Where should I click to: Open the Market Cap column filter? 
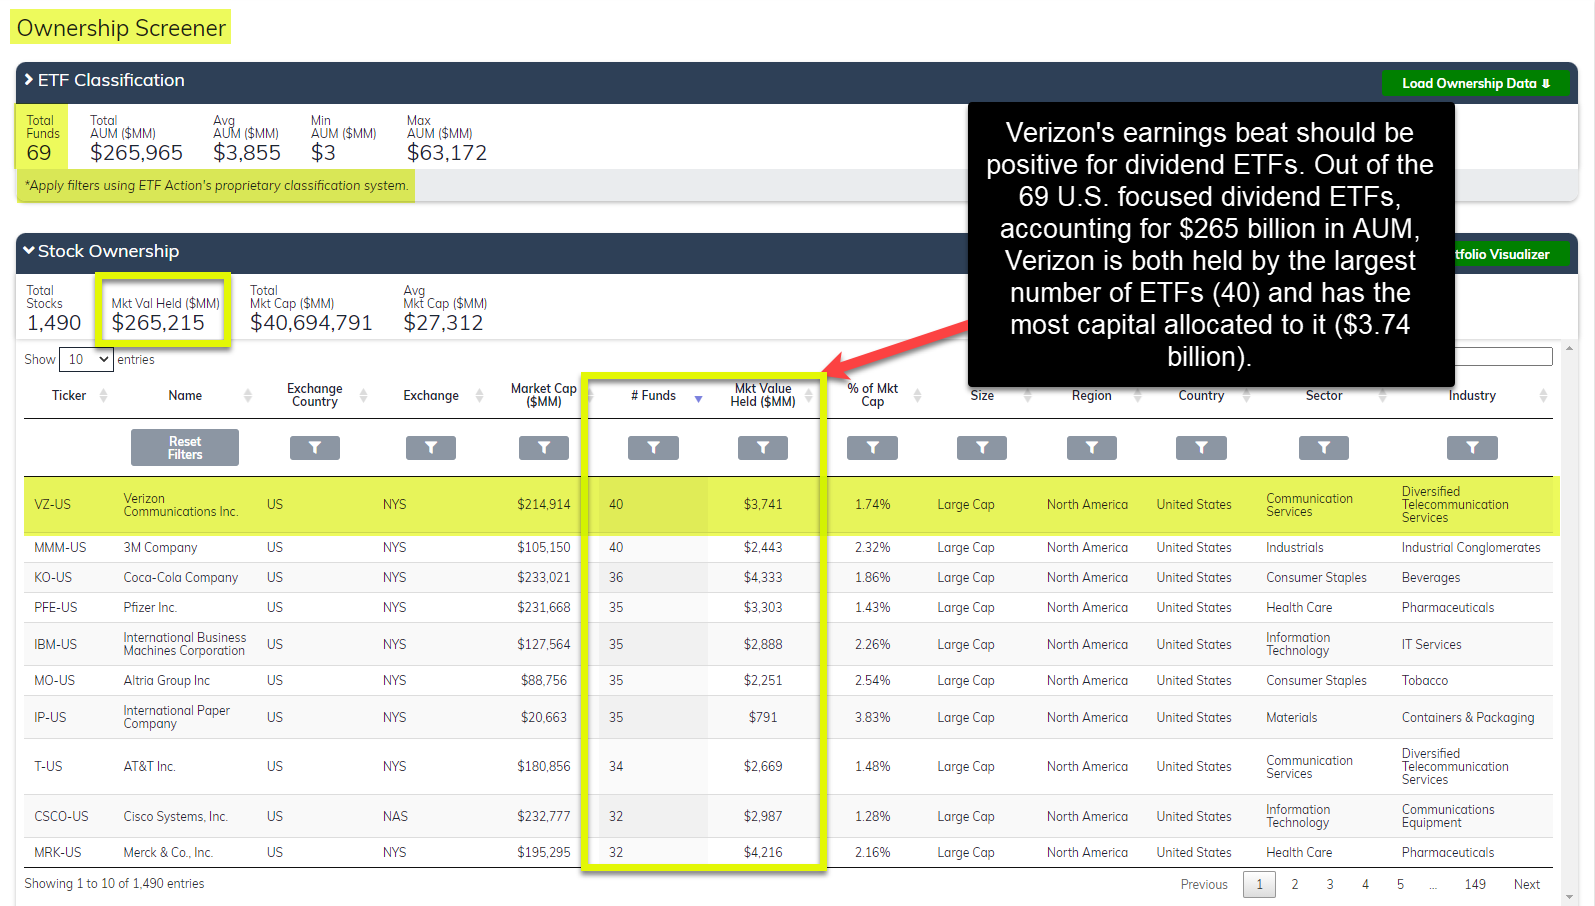click(x=544, y=448)
